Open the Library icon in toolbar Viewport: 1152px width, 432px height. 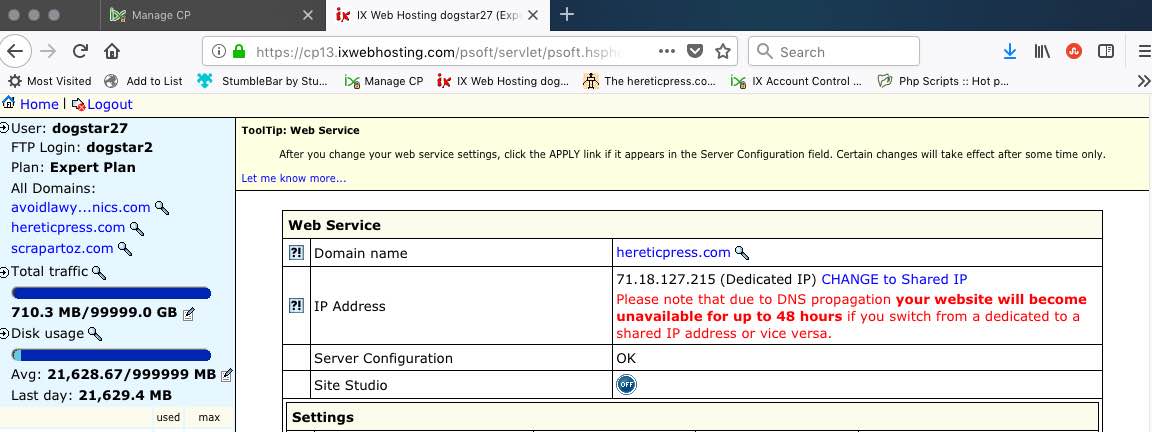coord(1042,51)
